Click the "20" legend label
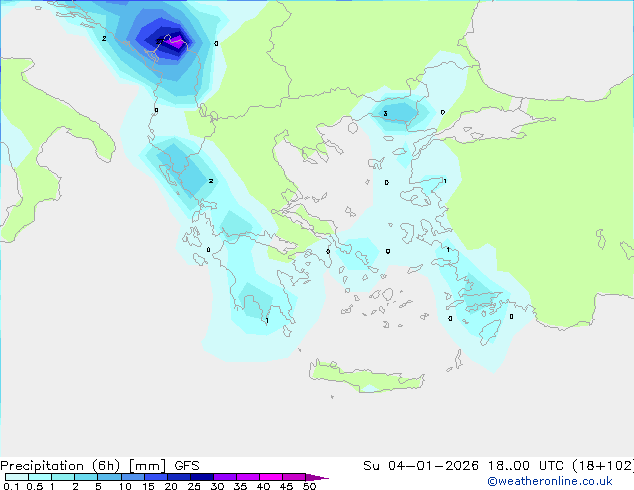This screenshot has width=634, height=490. (x=171, y=486)
